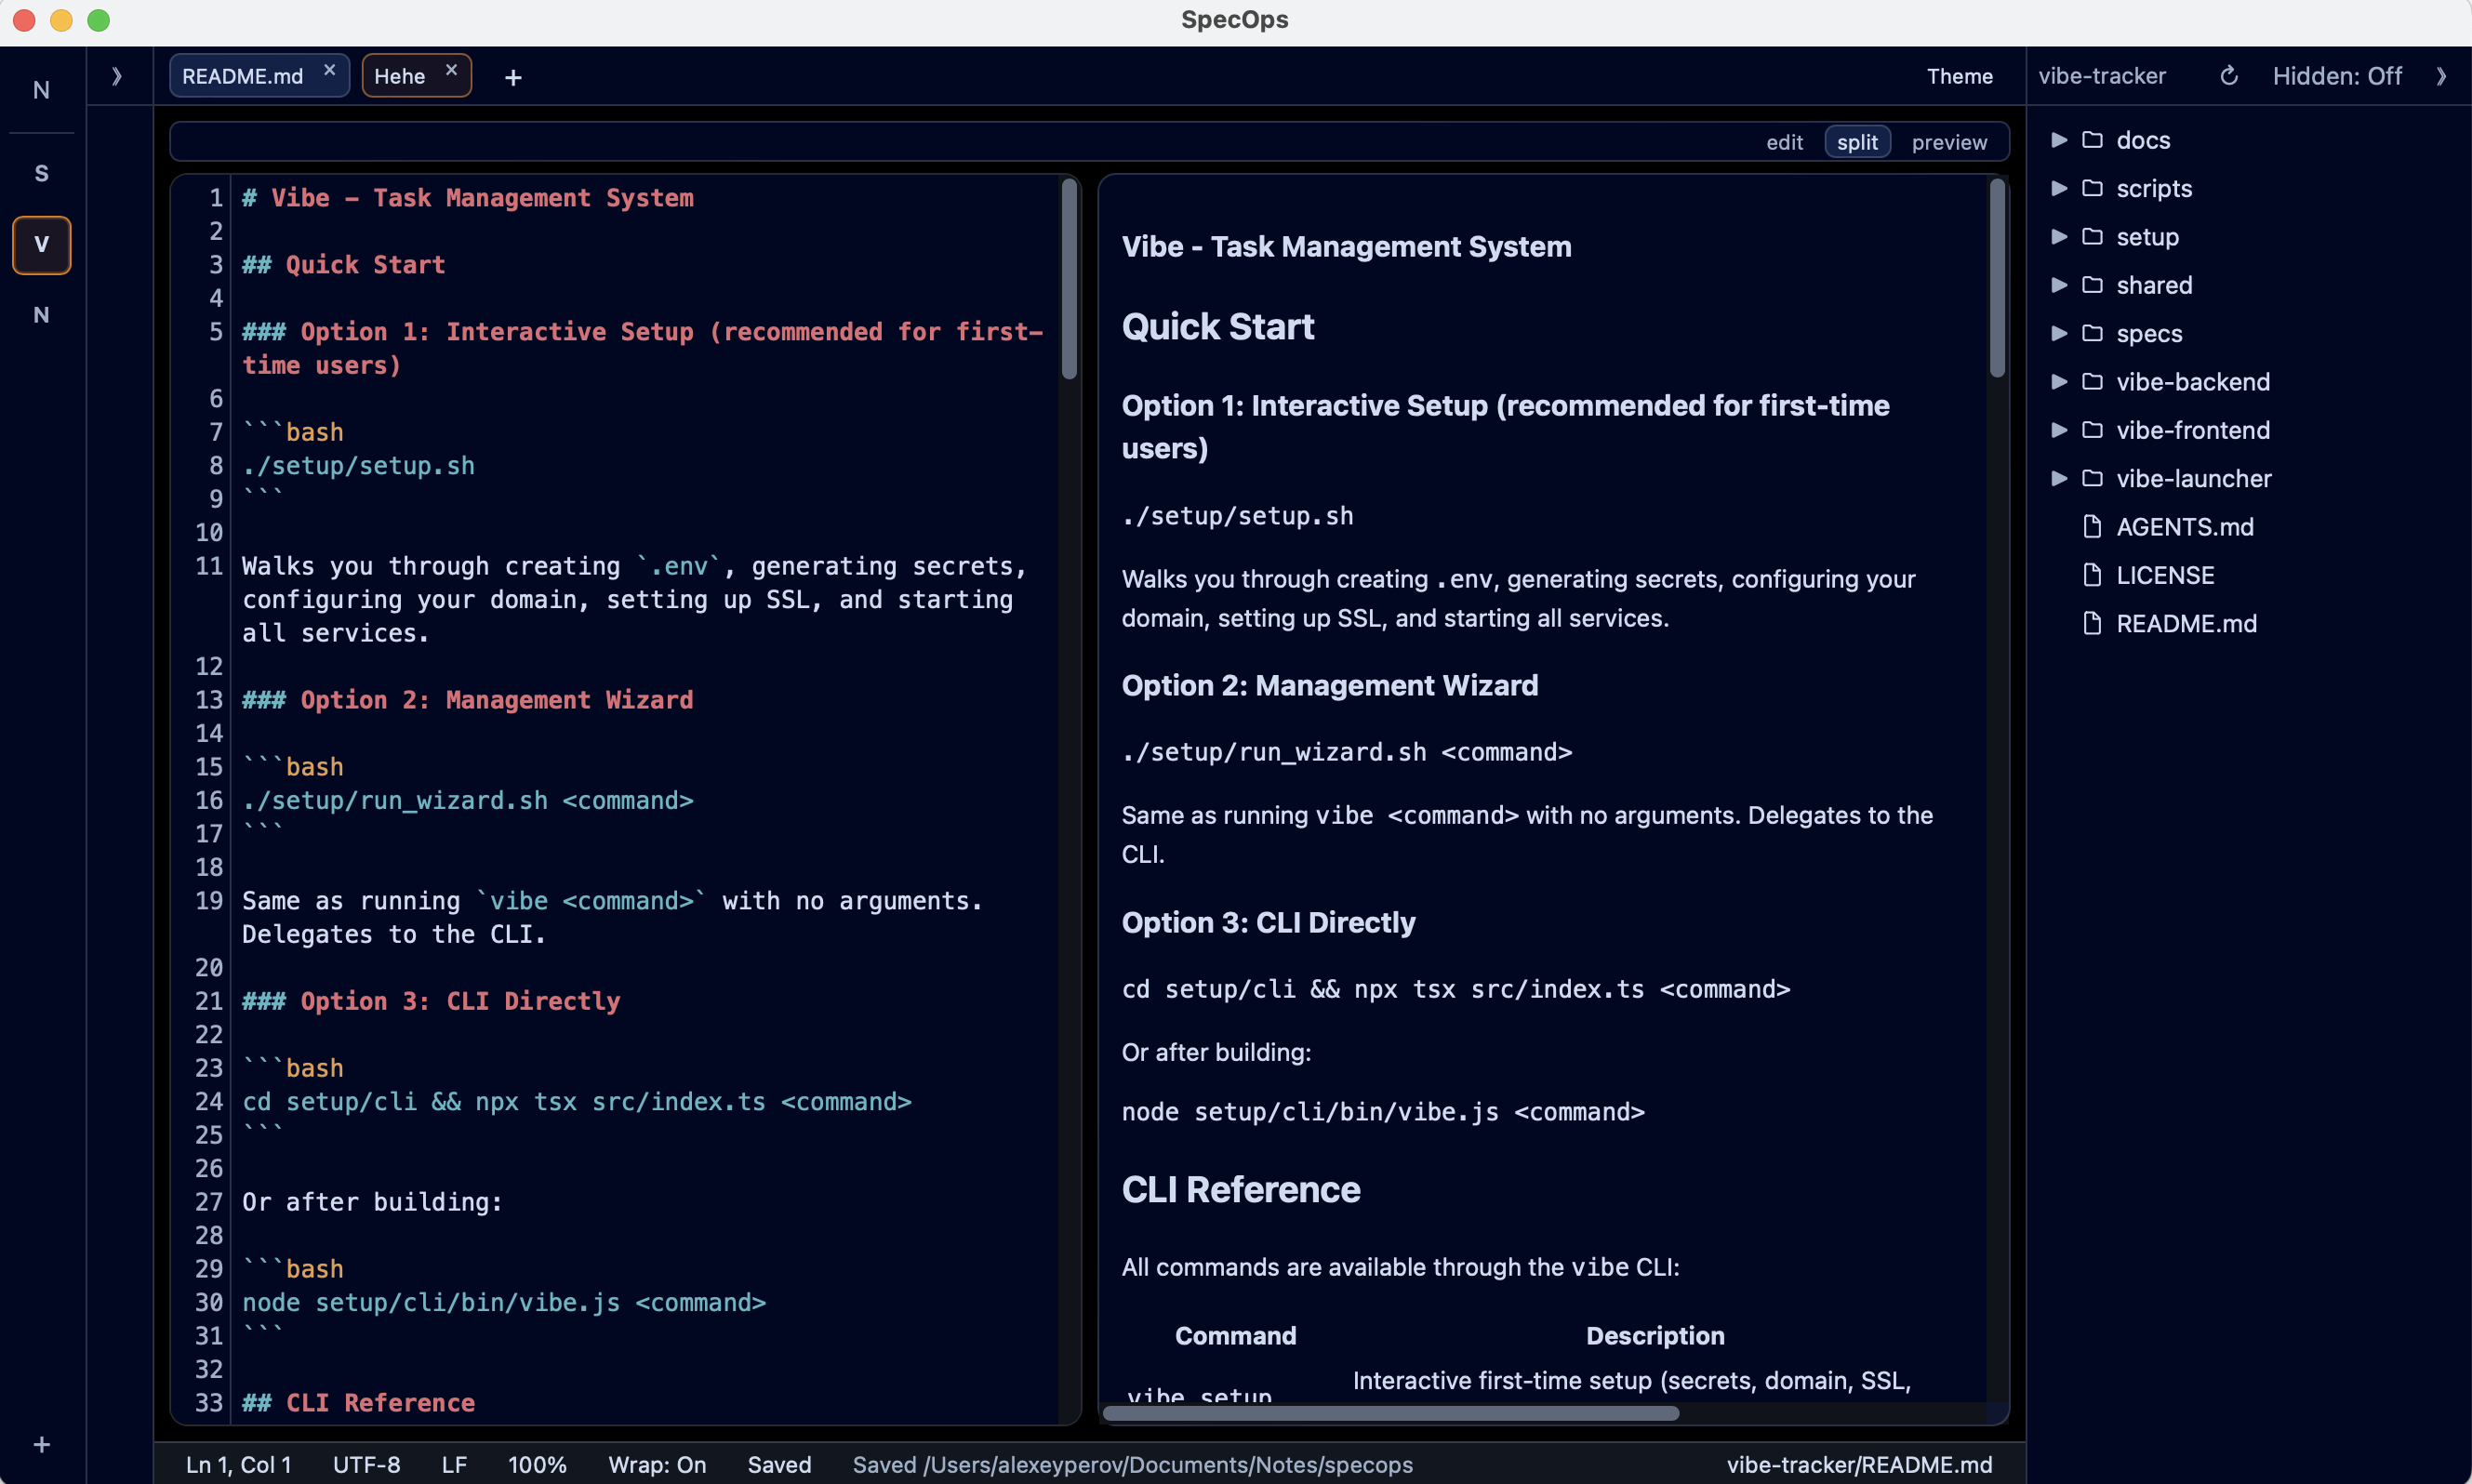Image resolution: width=2472 pixels, height=1484 pixels.
Task: Click the shared folder label
Action: click(2154, 285)
